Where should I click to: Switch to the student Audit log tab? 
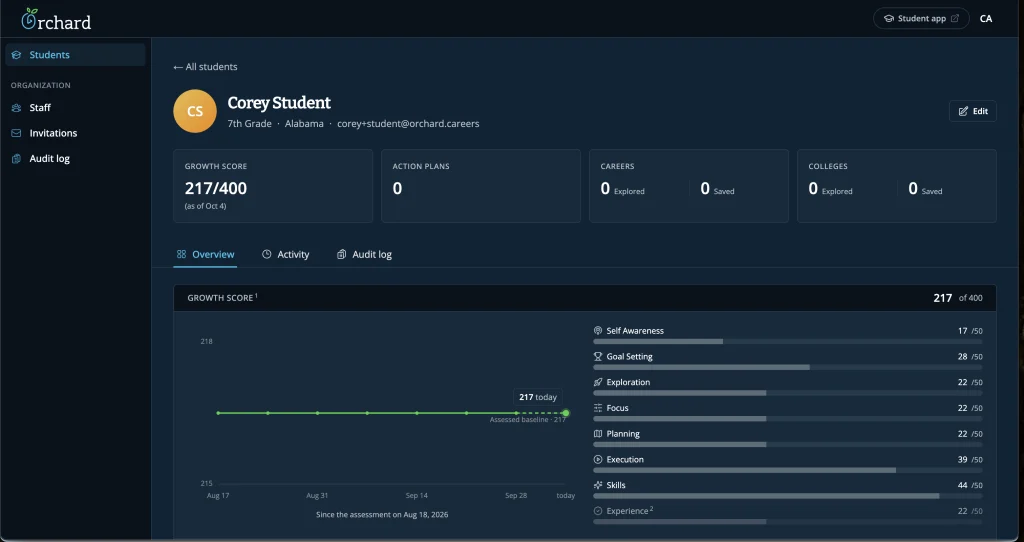[x=364, y=254]
